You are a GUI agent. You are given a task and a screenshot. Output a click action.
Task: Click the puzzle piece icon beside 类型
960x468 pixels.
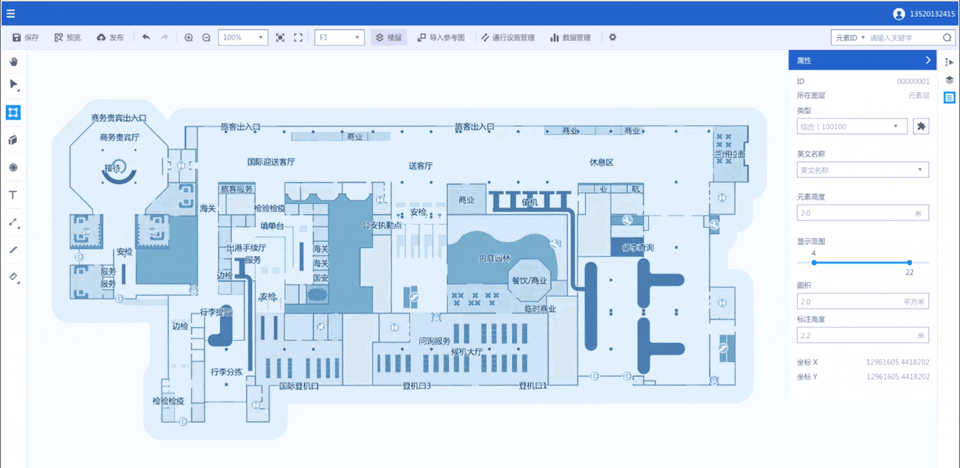(921, 126)
